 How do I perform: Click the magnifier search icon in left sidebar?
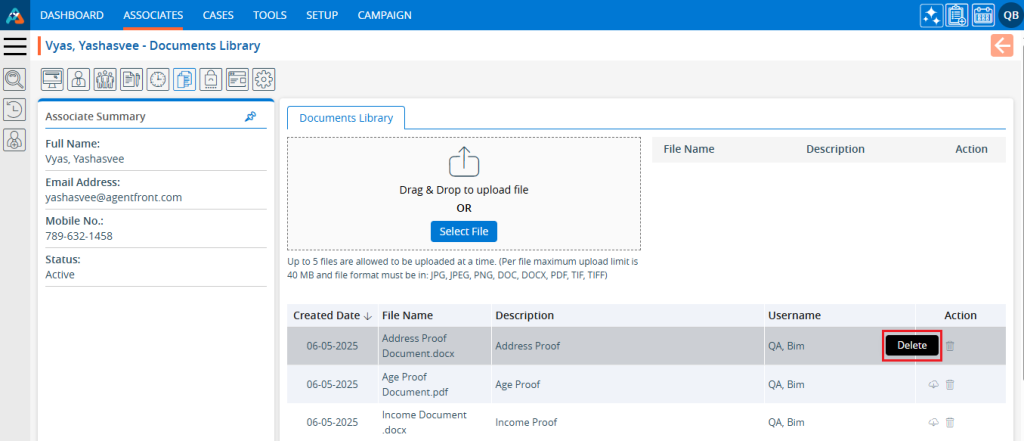(x=15, y=80)
